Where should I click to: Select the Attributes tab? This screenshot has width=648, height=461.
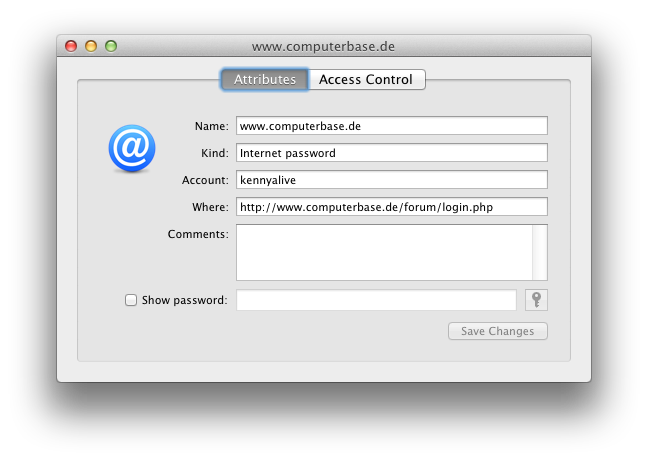click(x=265, y=79)
